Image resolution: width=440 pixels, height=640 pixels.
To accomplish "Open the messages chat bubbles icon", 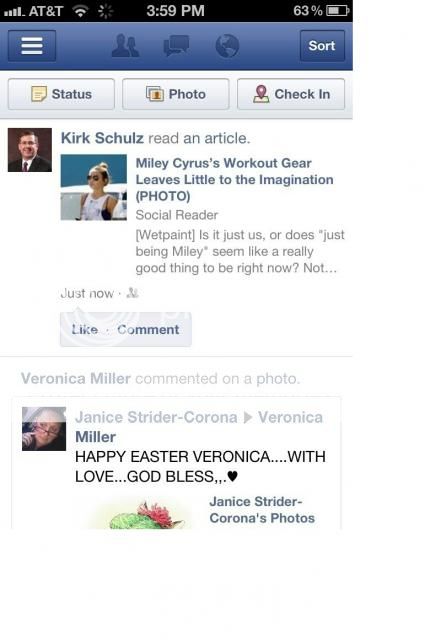I will 176,46.
